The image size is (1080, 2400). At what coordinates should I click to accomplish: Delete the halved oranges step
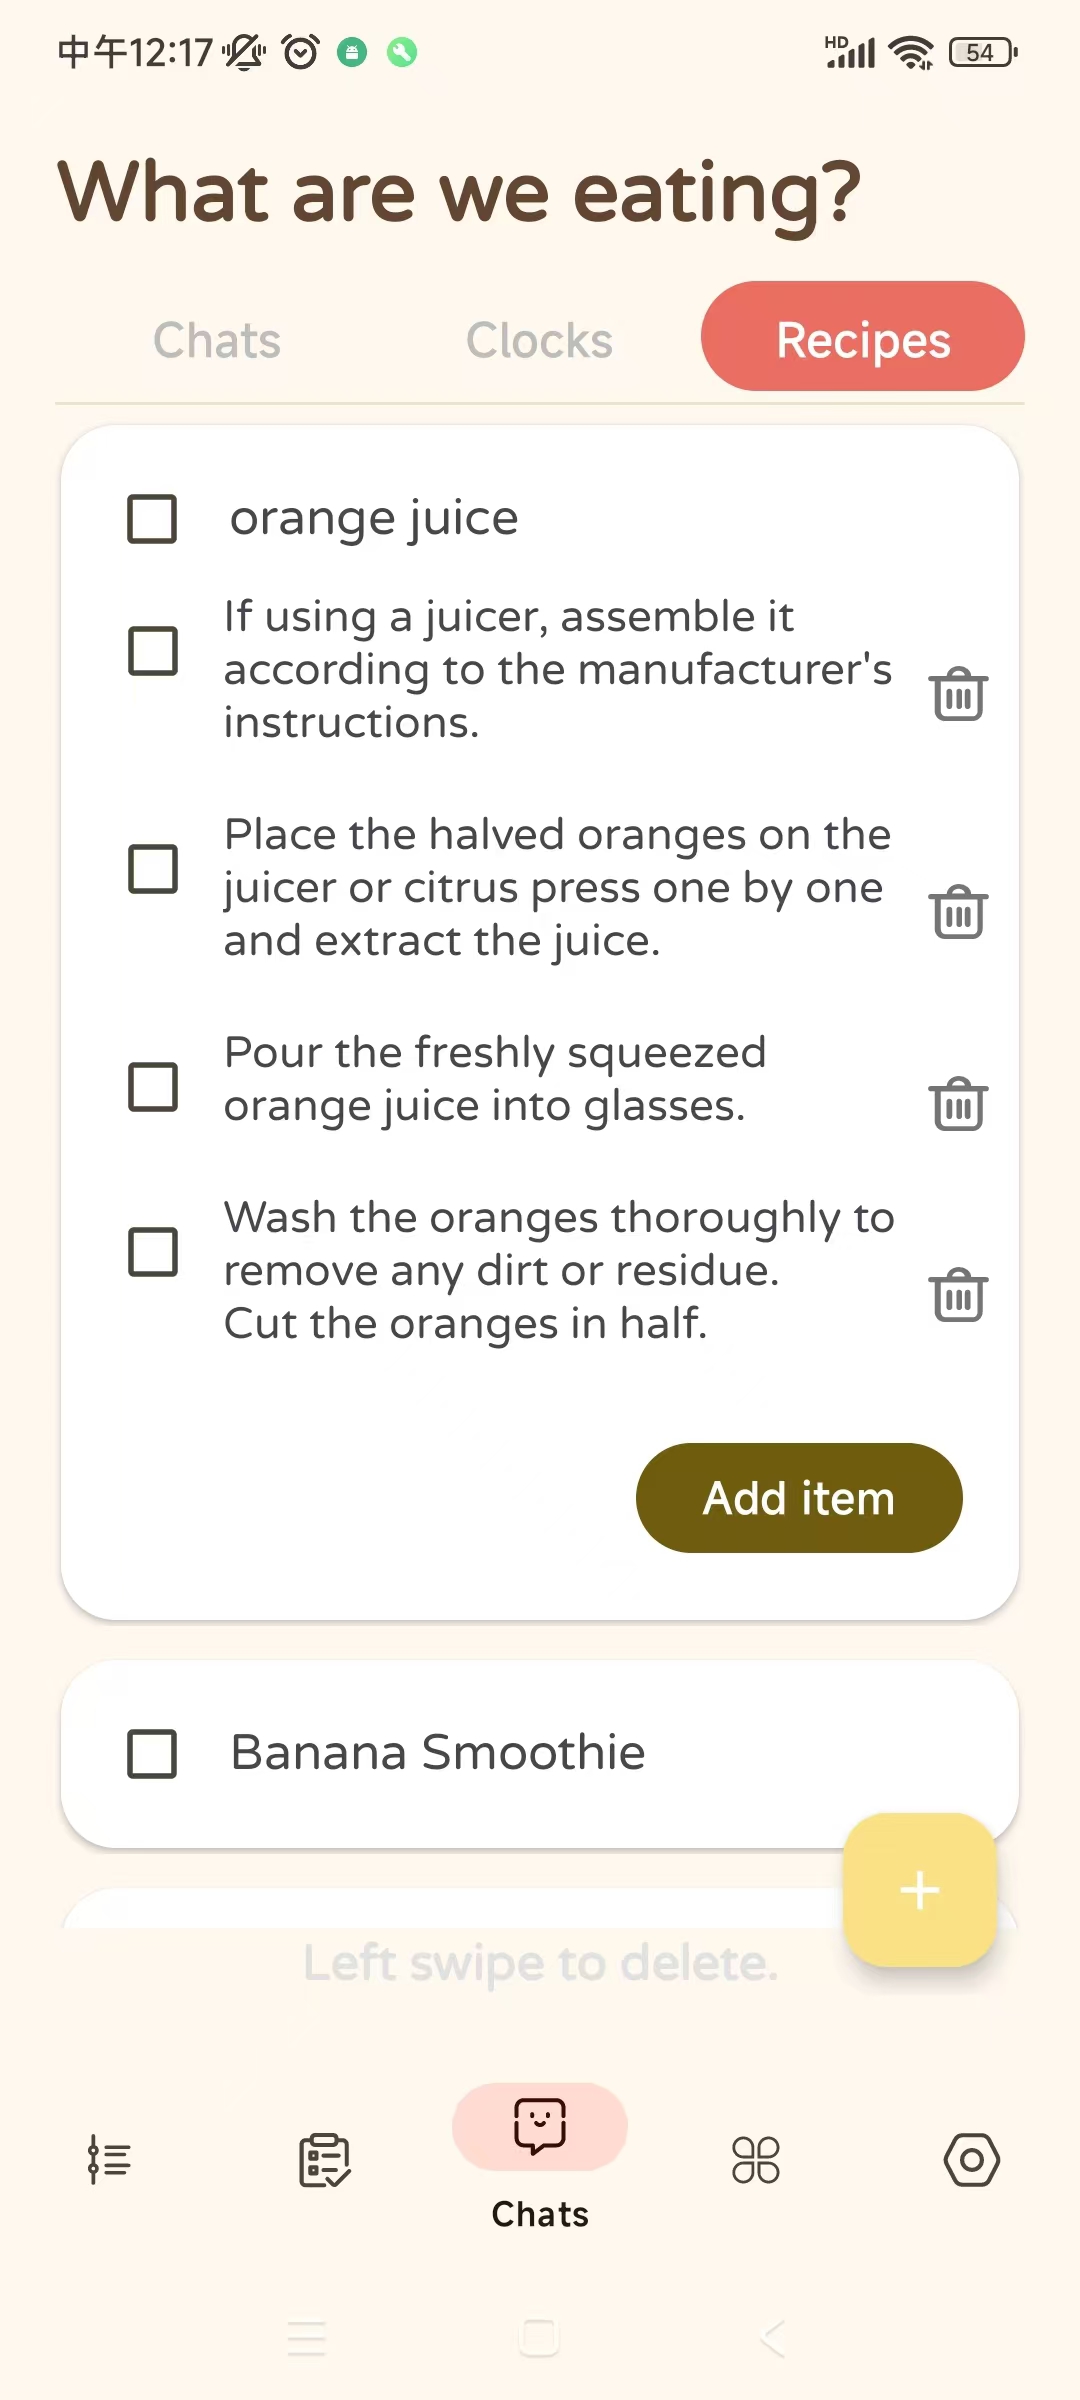(x=958, y=912)
